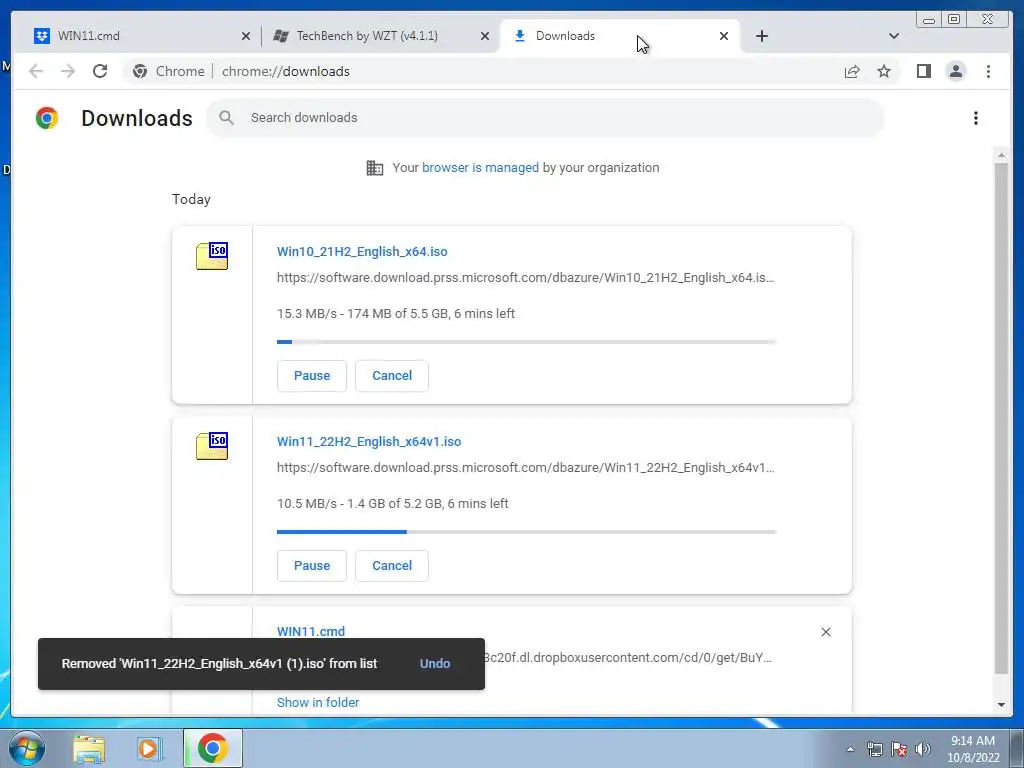This screenshot has width=1024, height=768.
Task: Cancel the Win10_21H2 ISO download
Action: [392, 376]
